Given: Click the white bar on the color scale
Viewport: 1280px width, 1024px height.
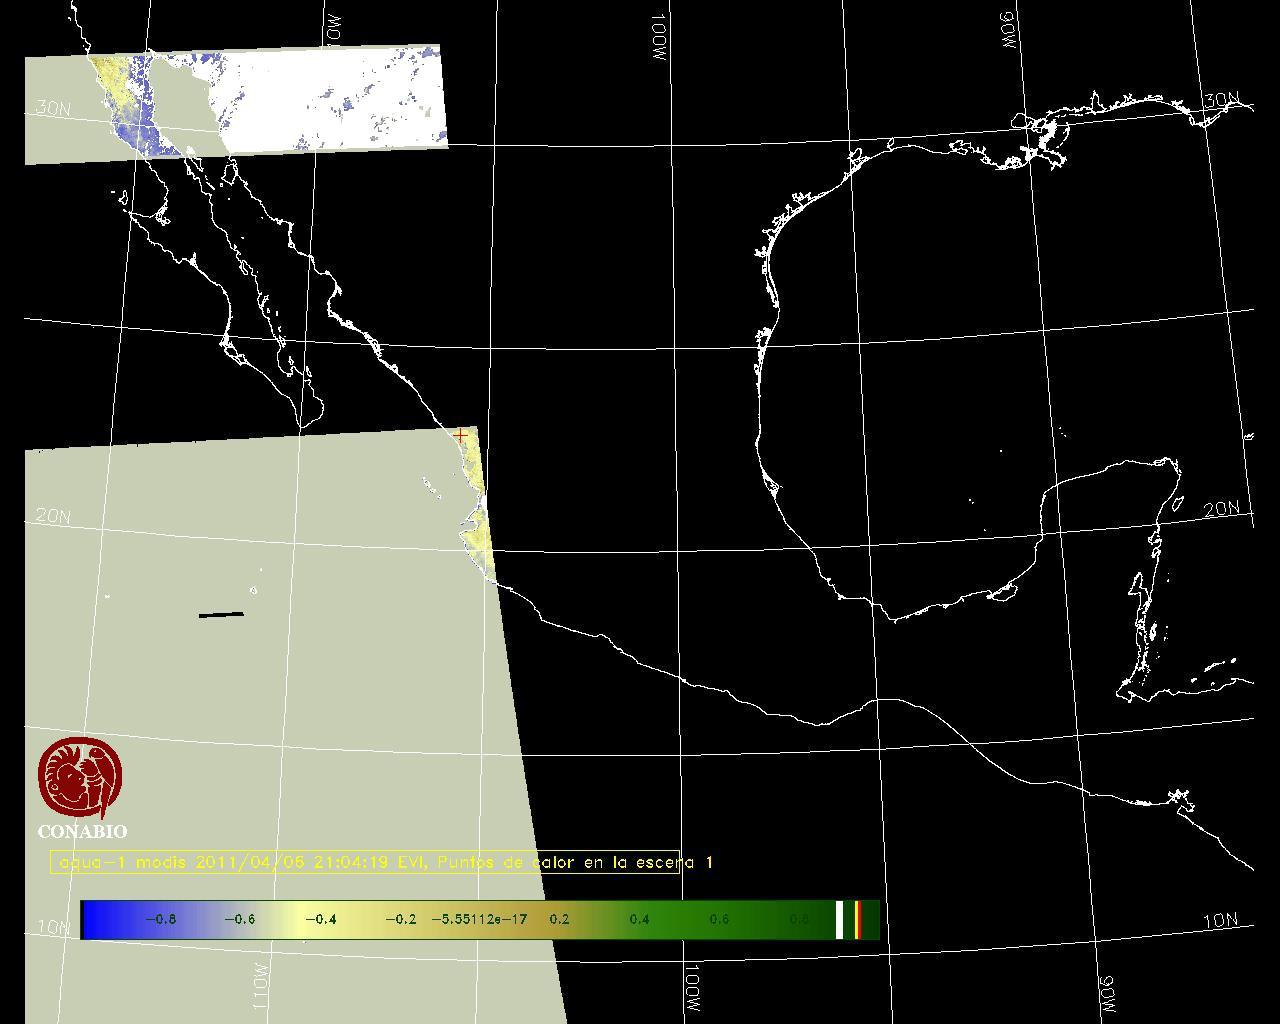Looking at the screenshot, I should [x=840, y=920].
